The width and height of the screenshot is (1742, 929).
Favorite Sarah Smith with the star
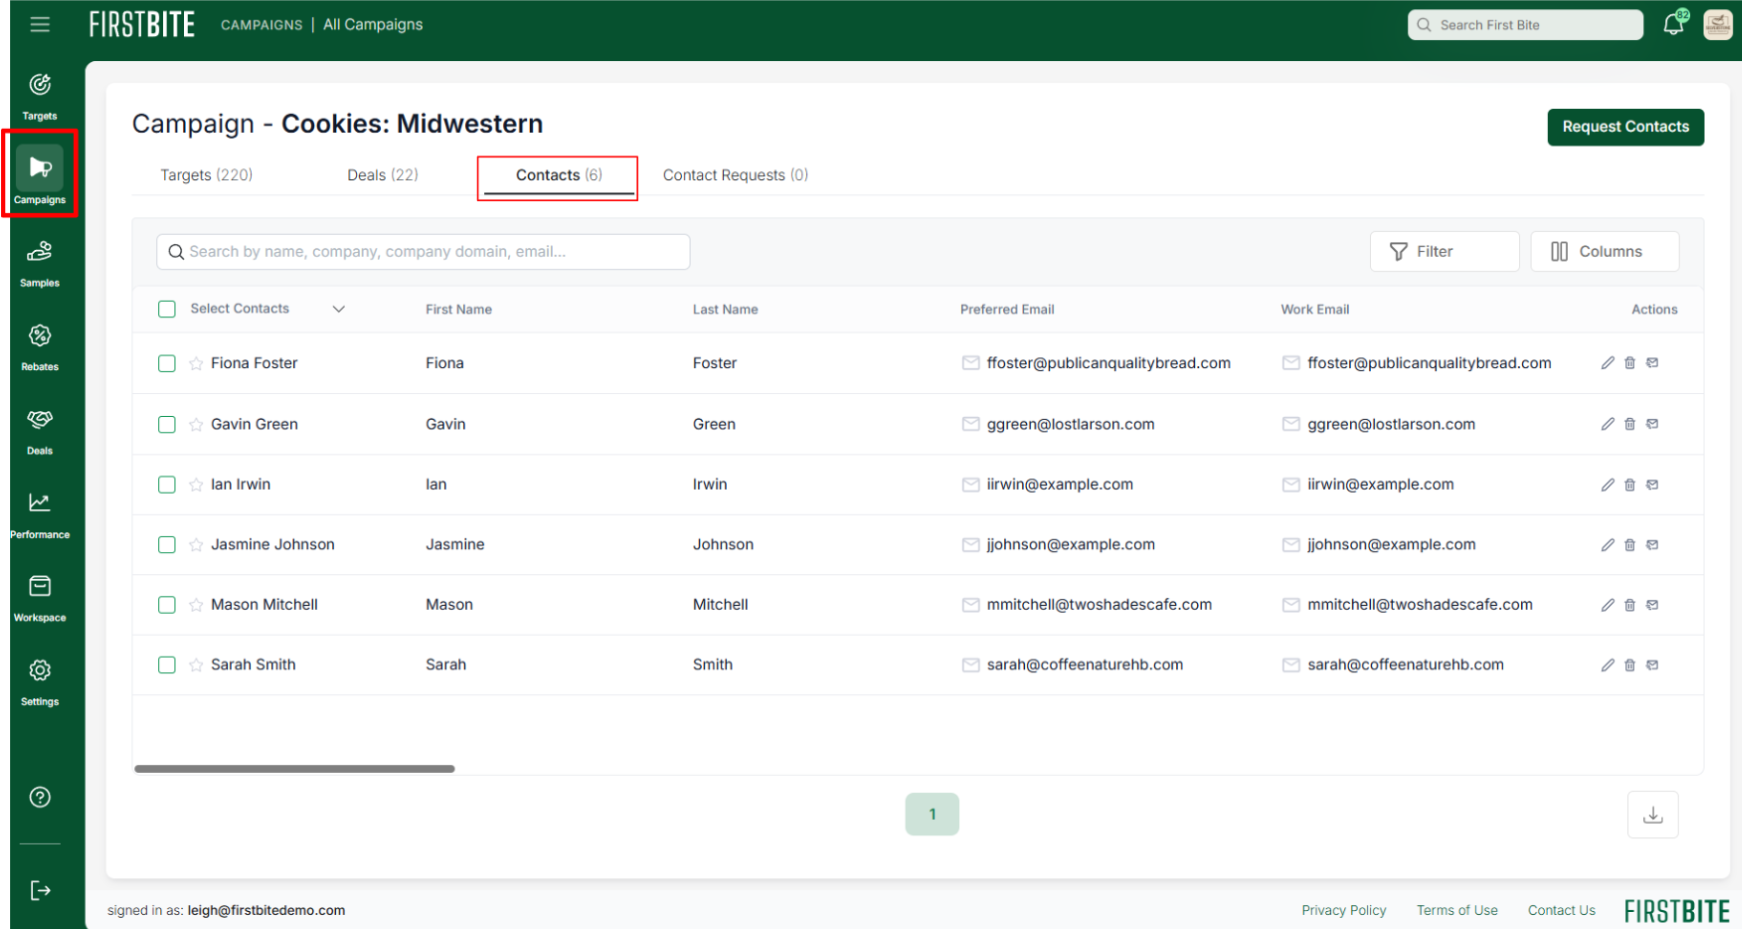click(x=196, y=665)
